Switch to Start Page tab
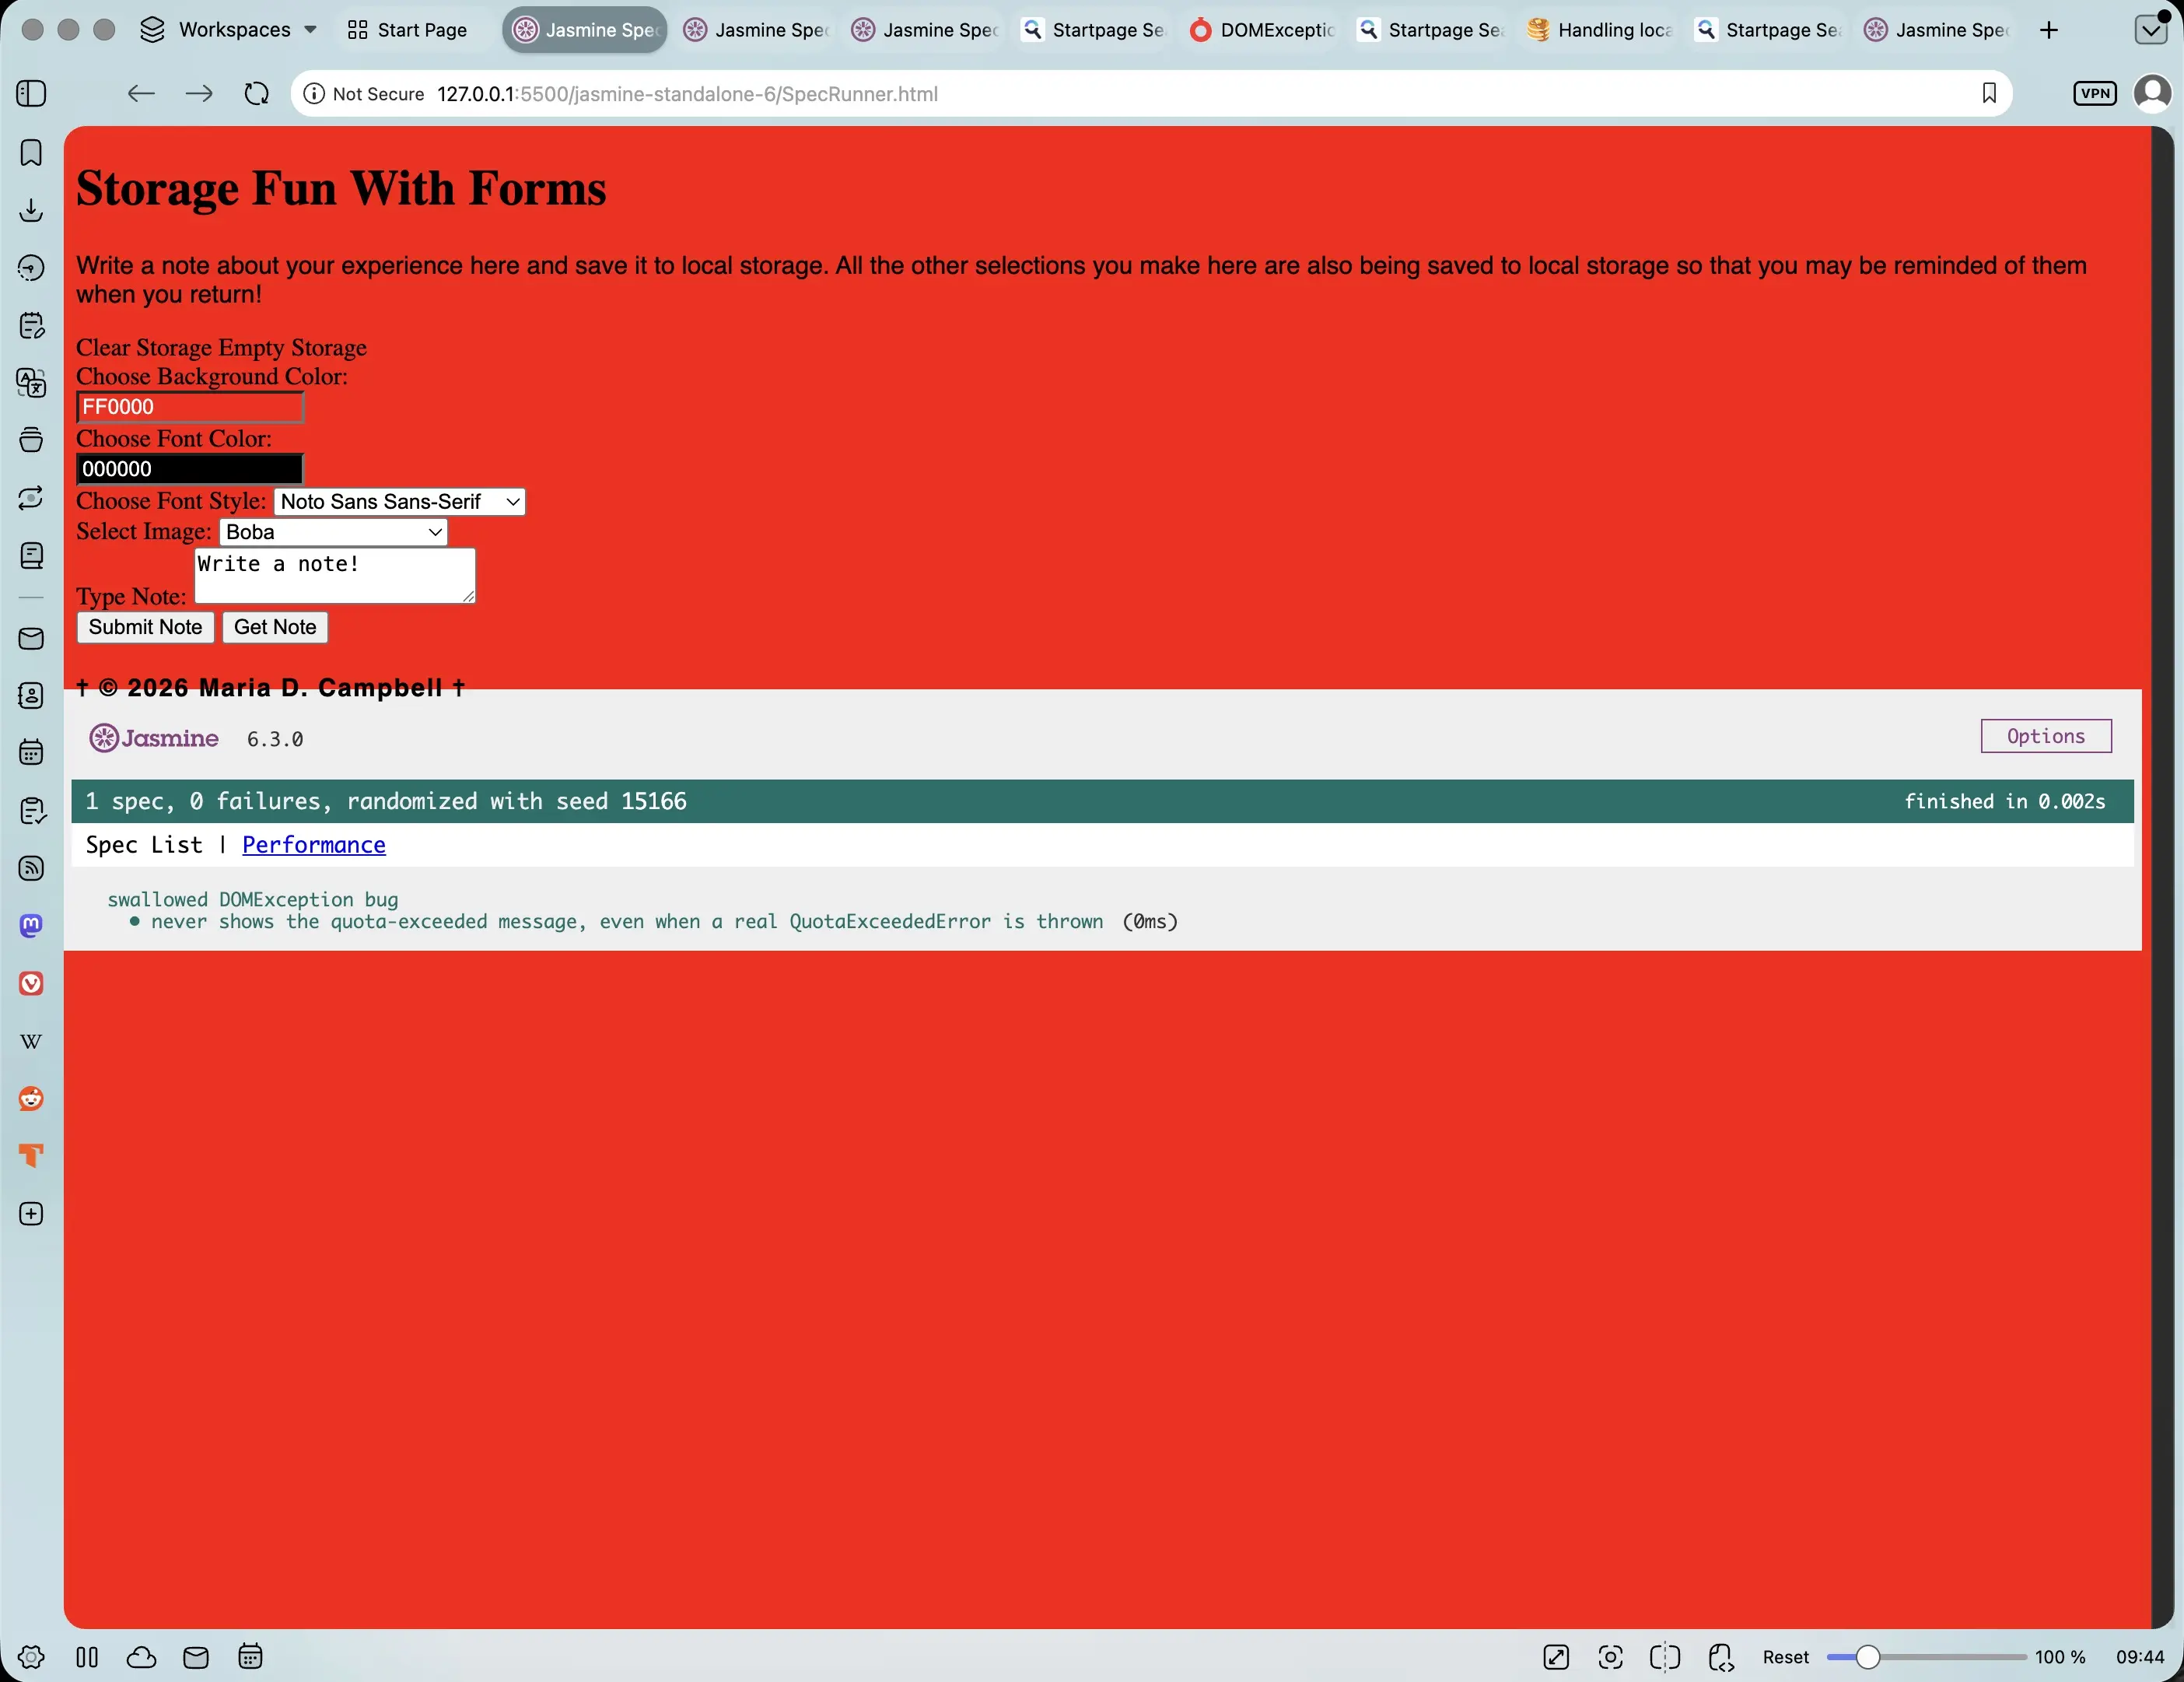 [407, 30]
